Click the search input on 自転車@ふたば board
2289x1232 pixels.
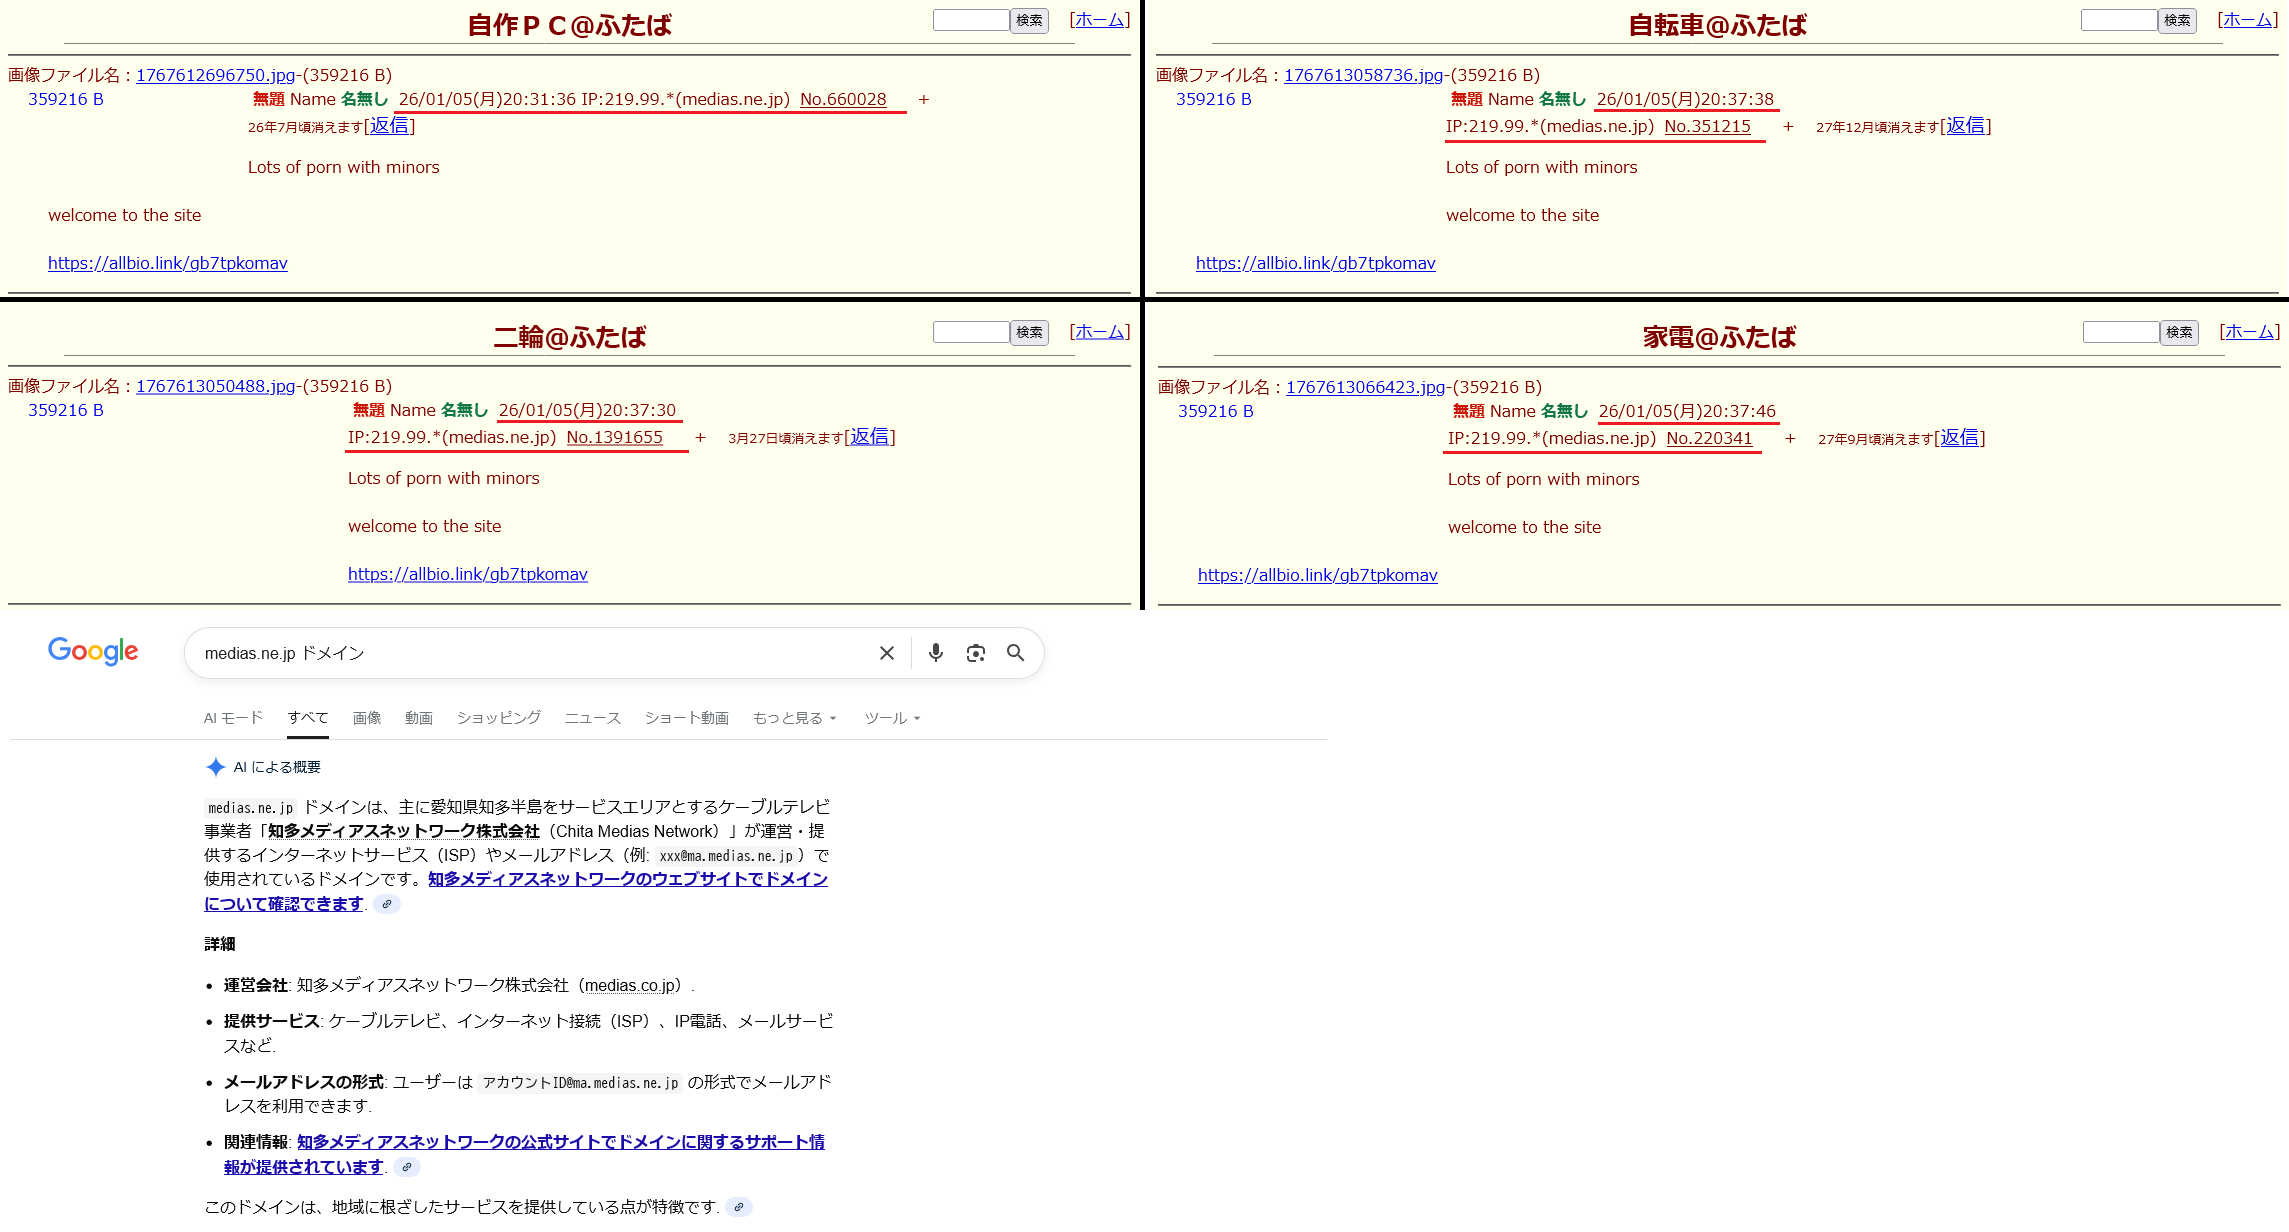(2117, 20)
